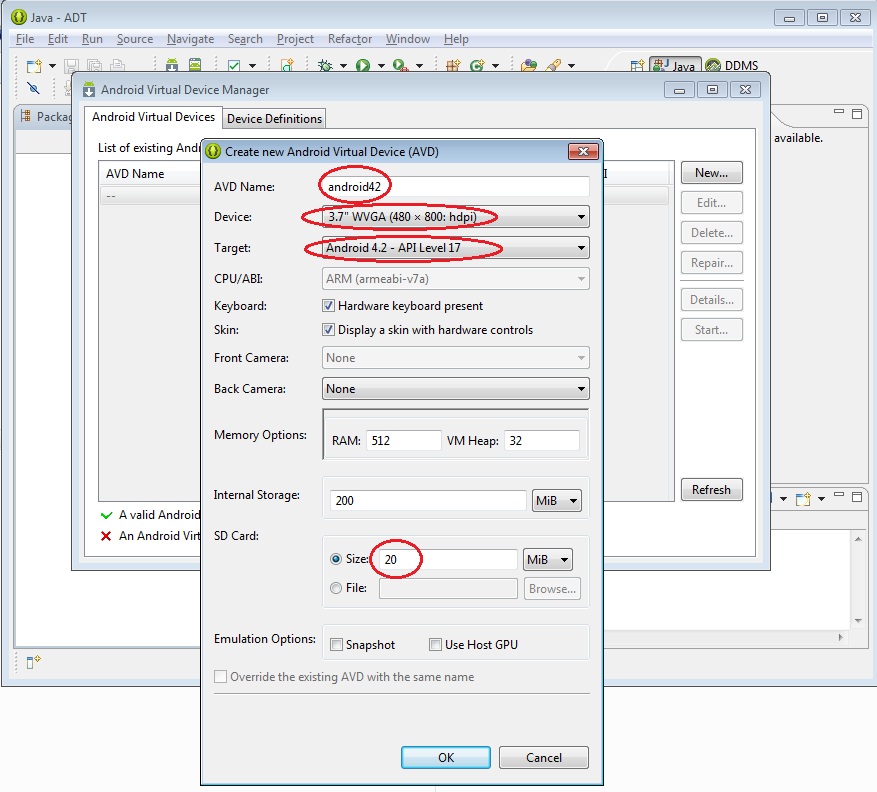Select the SD Card File radio button

336,588
